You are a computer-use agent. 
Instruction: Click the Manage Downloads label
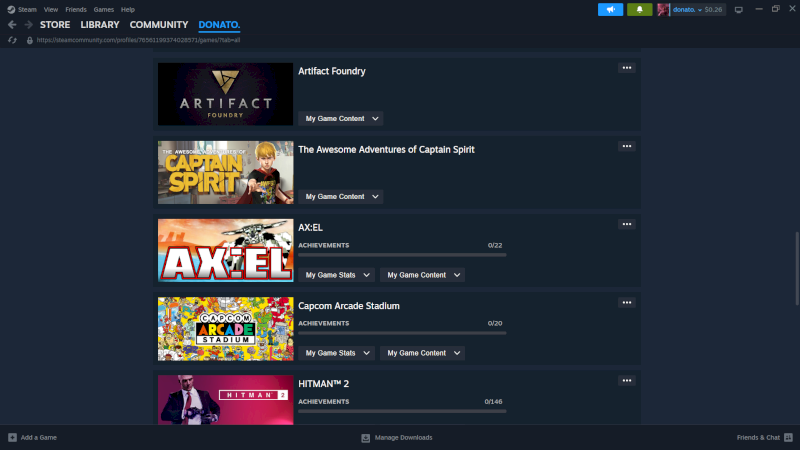point(404,438)
